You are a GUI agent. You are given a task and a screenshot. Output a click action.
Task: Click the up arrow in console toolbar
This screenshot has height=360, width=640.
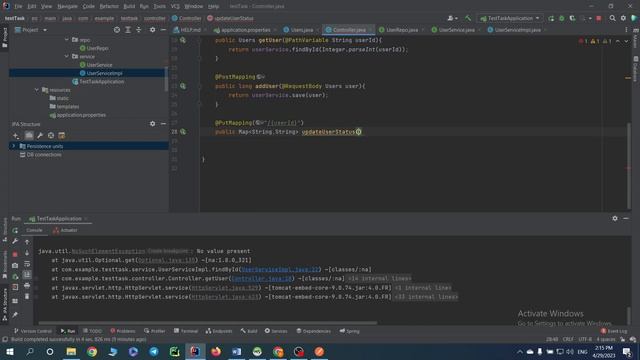(27, 242)
